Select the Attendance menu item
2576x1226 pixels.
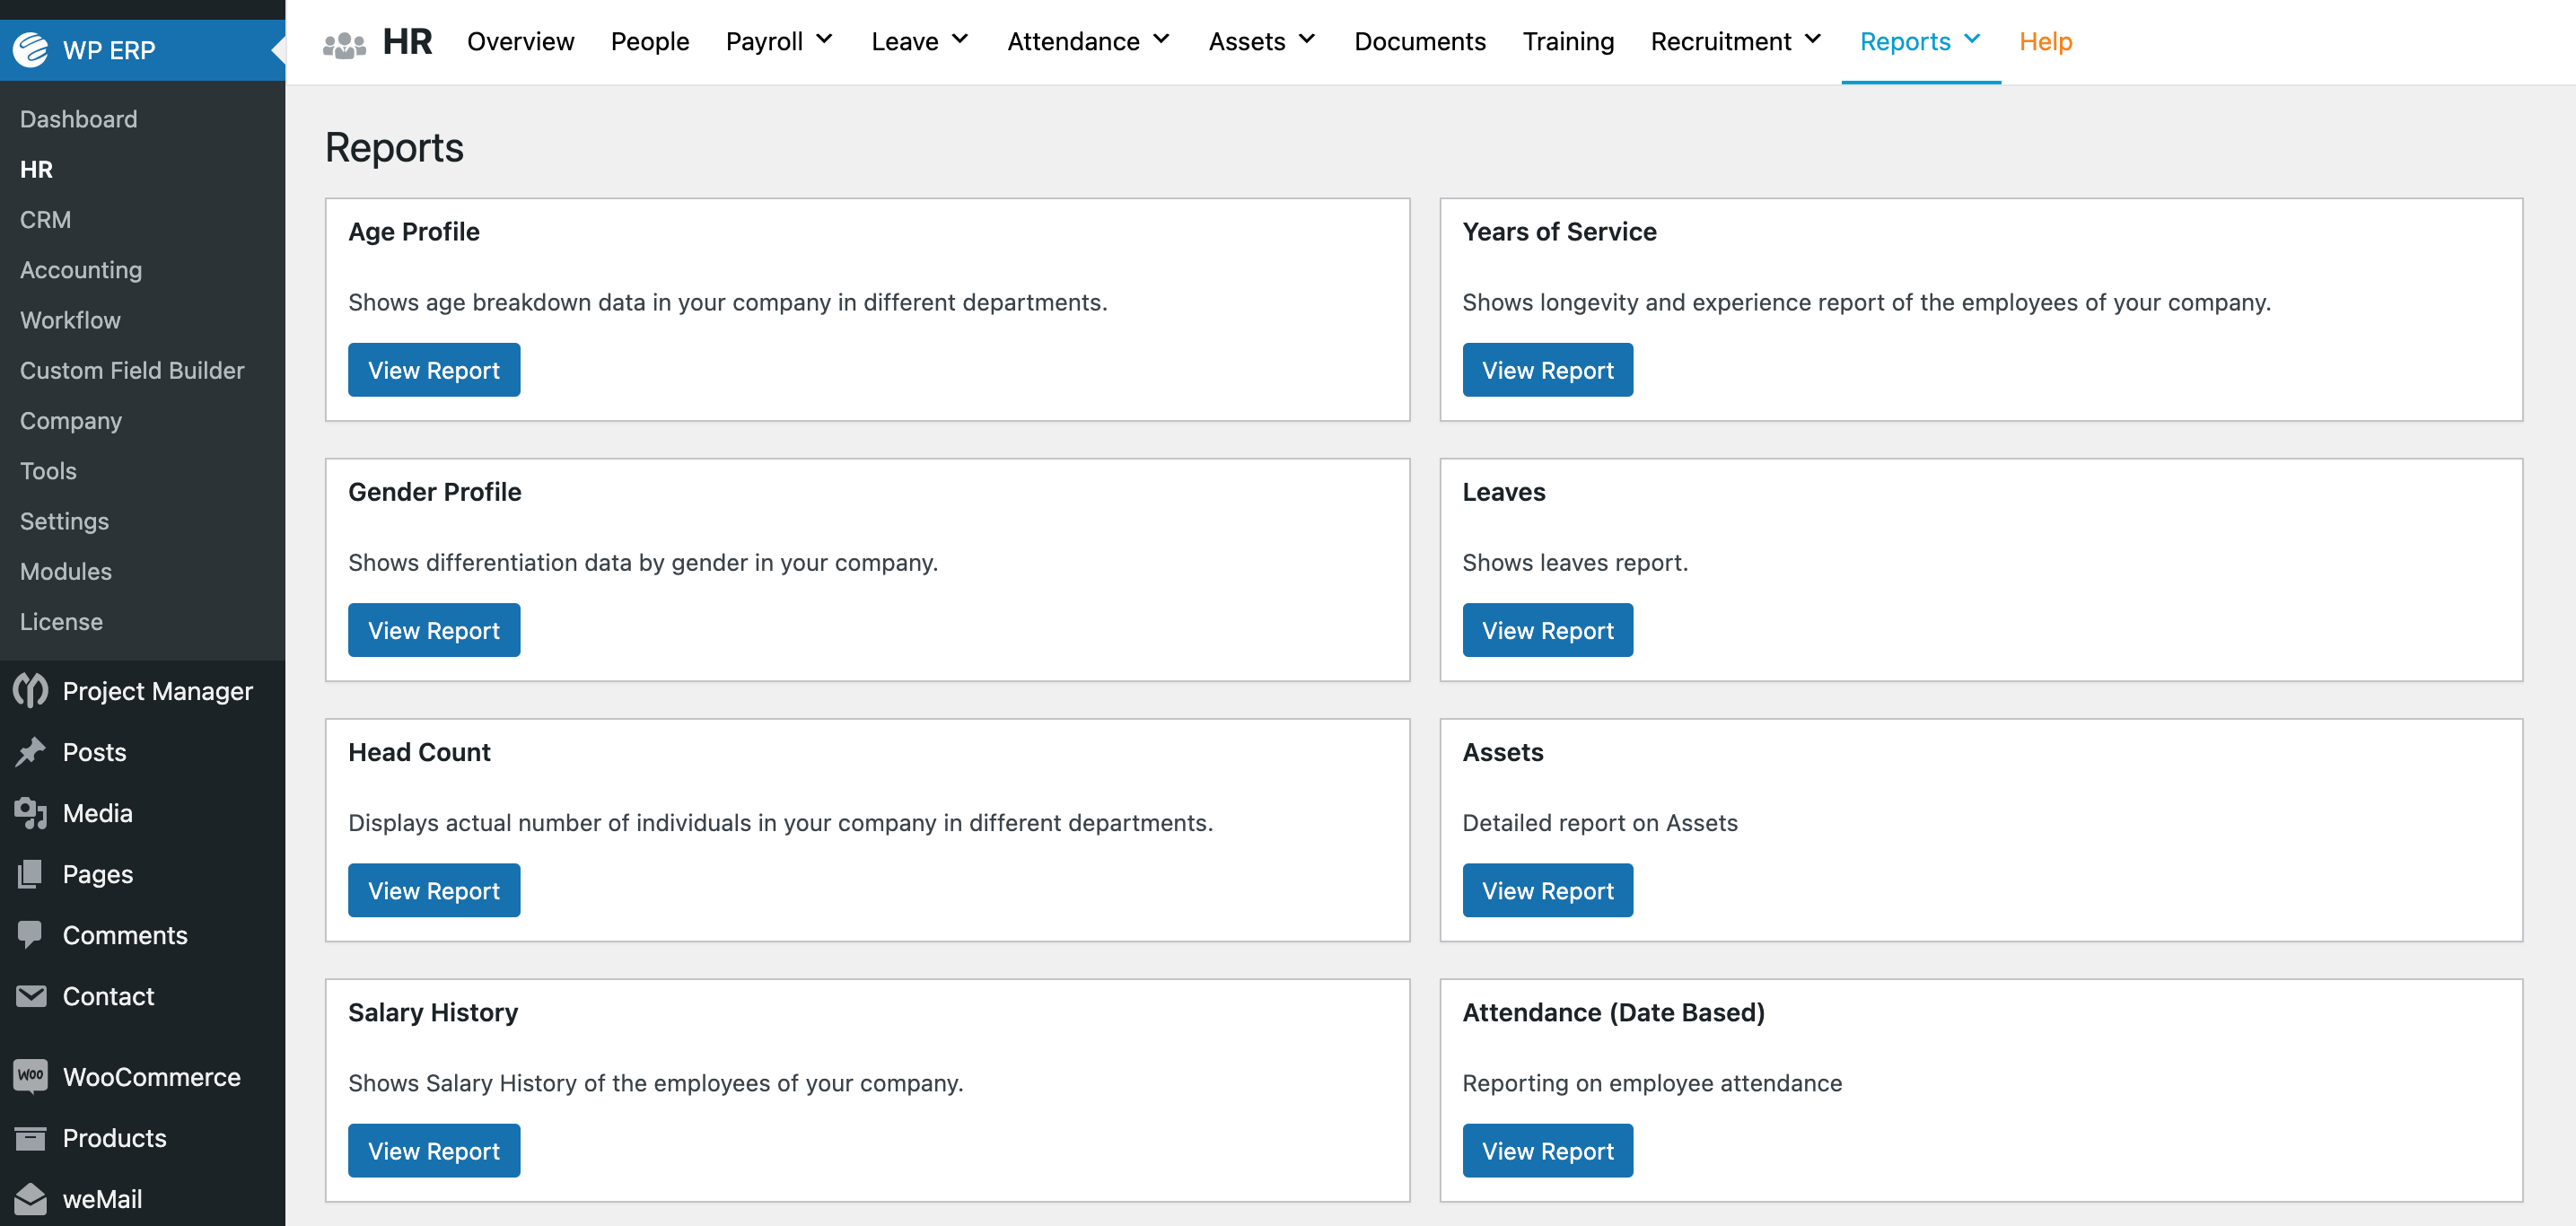pyautogui.click(x=1084, y=41)
